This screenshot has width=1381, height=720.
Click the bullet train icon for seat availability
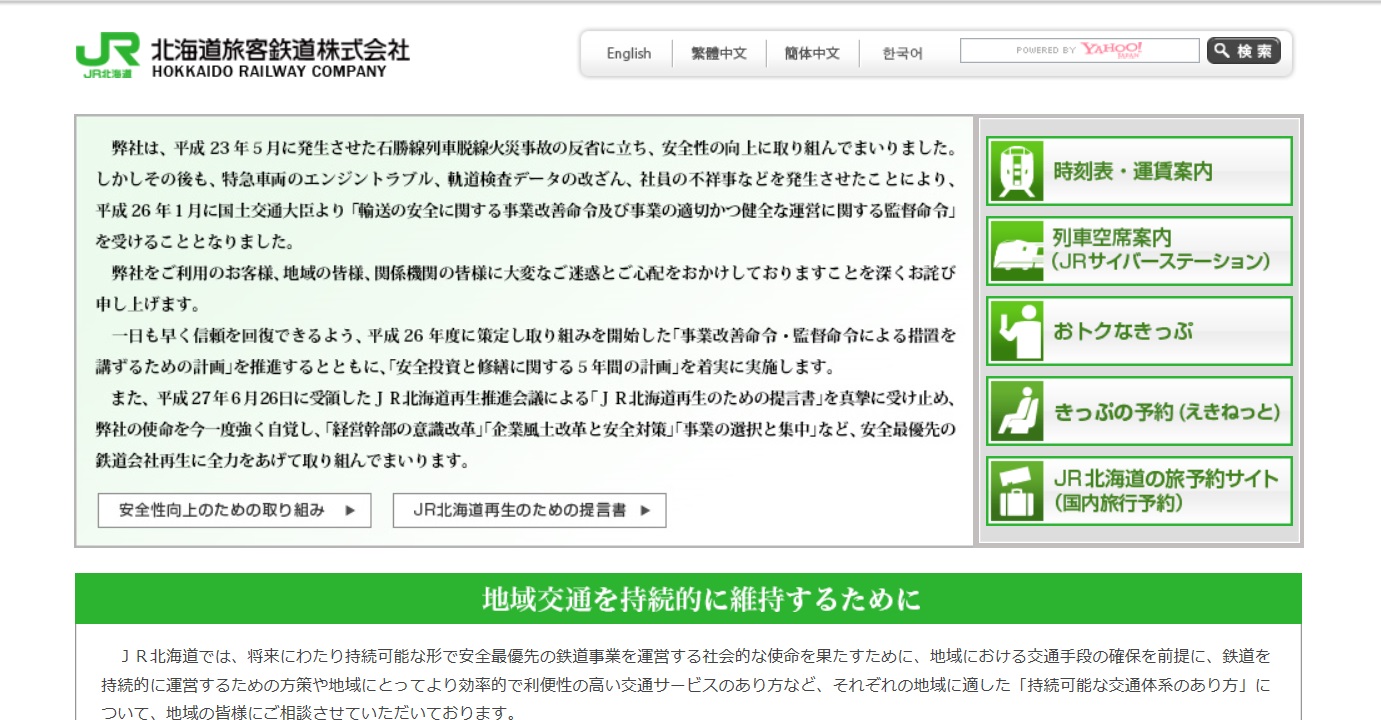(1016, 251)
